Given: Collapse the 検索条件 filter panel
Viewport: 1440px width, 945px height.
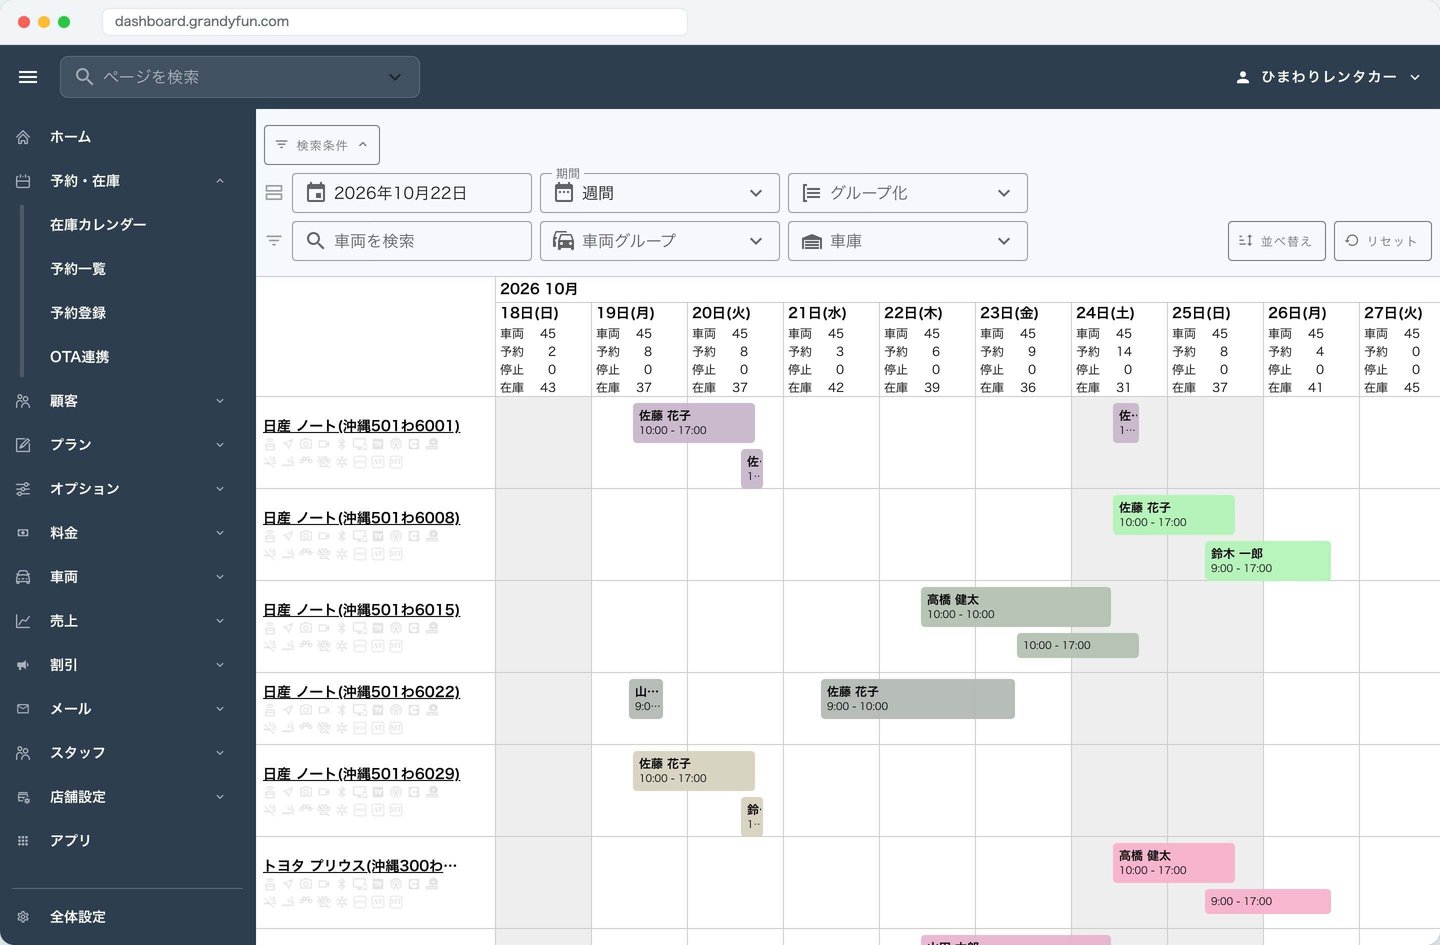Looking at the screenshot, I should [322, 145].
